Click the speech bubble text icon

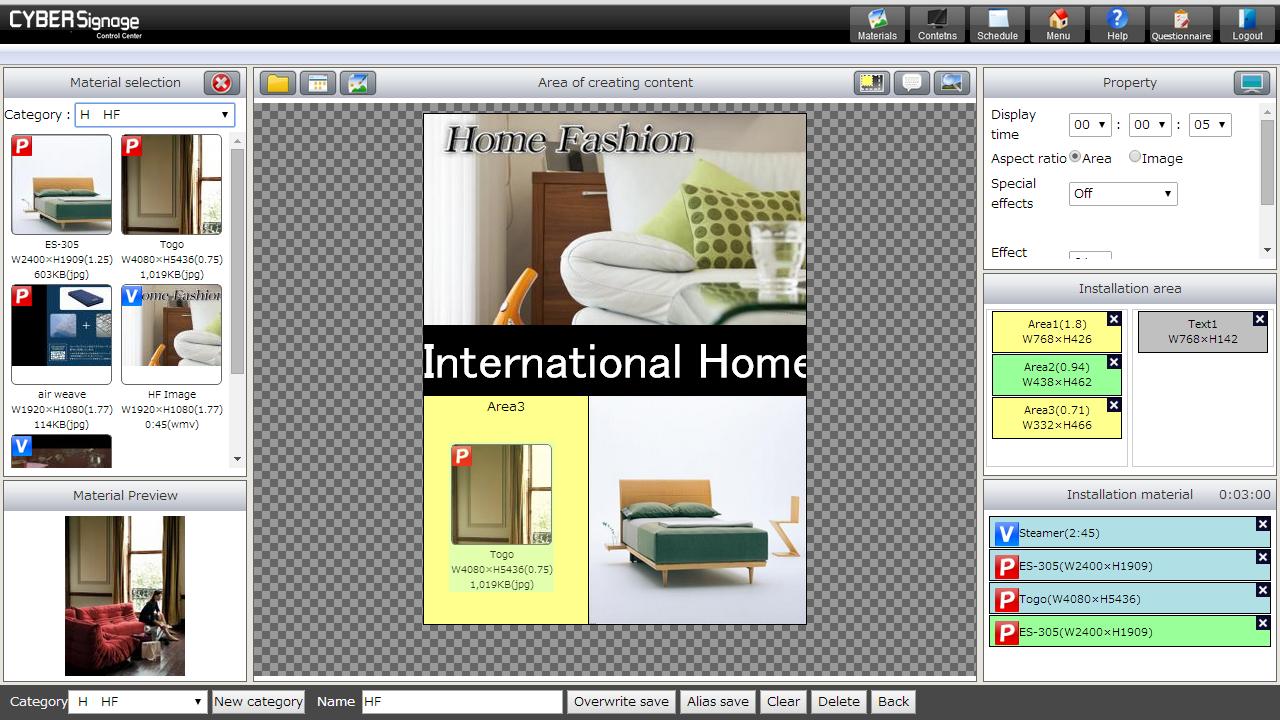click(x=912, y=83)
